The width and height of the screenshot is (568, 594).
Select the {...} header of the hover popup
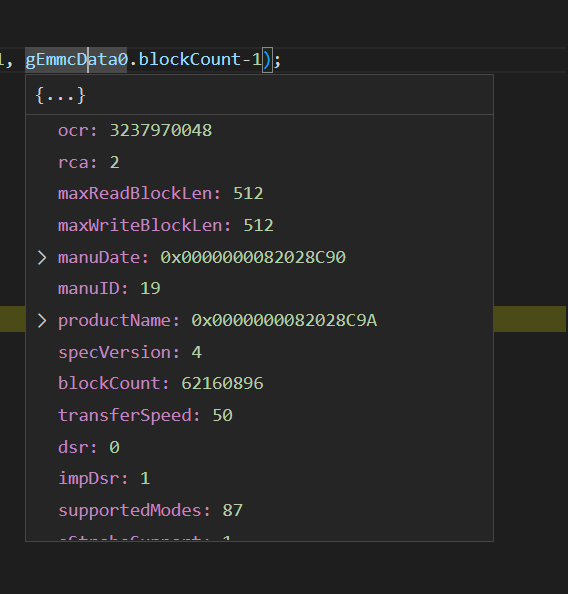259,95
